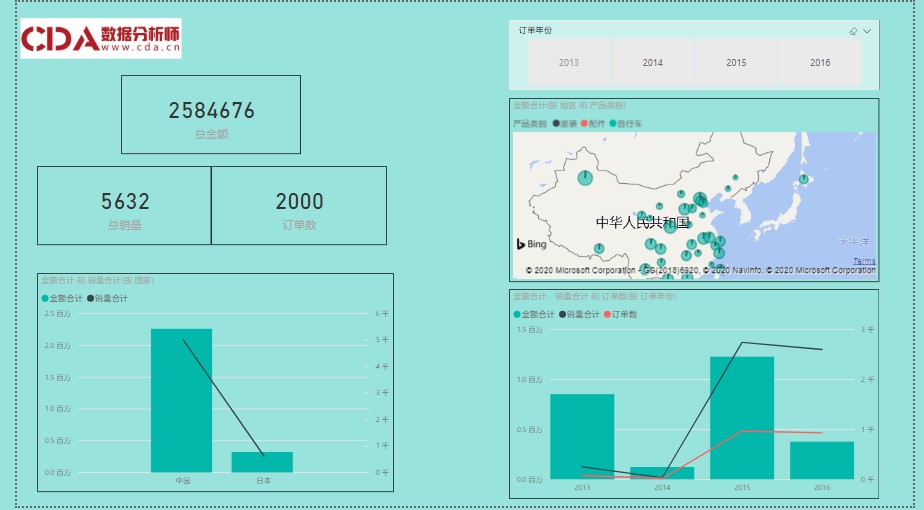Screen dimensions: 924x510
Task: Click the 总金额 card showing 2584676
Action: click(211, 114)
